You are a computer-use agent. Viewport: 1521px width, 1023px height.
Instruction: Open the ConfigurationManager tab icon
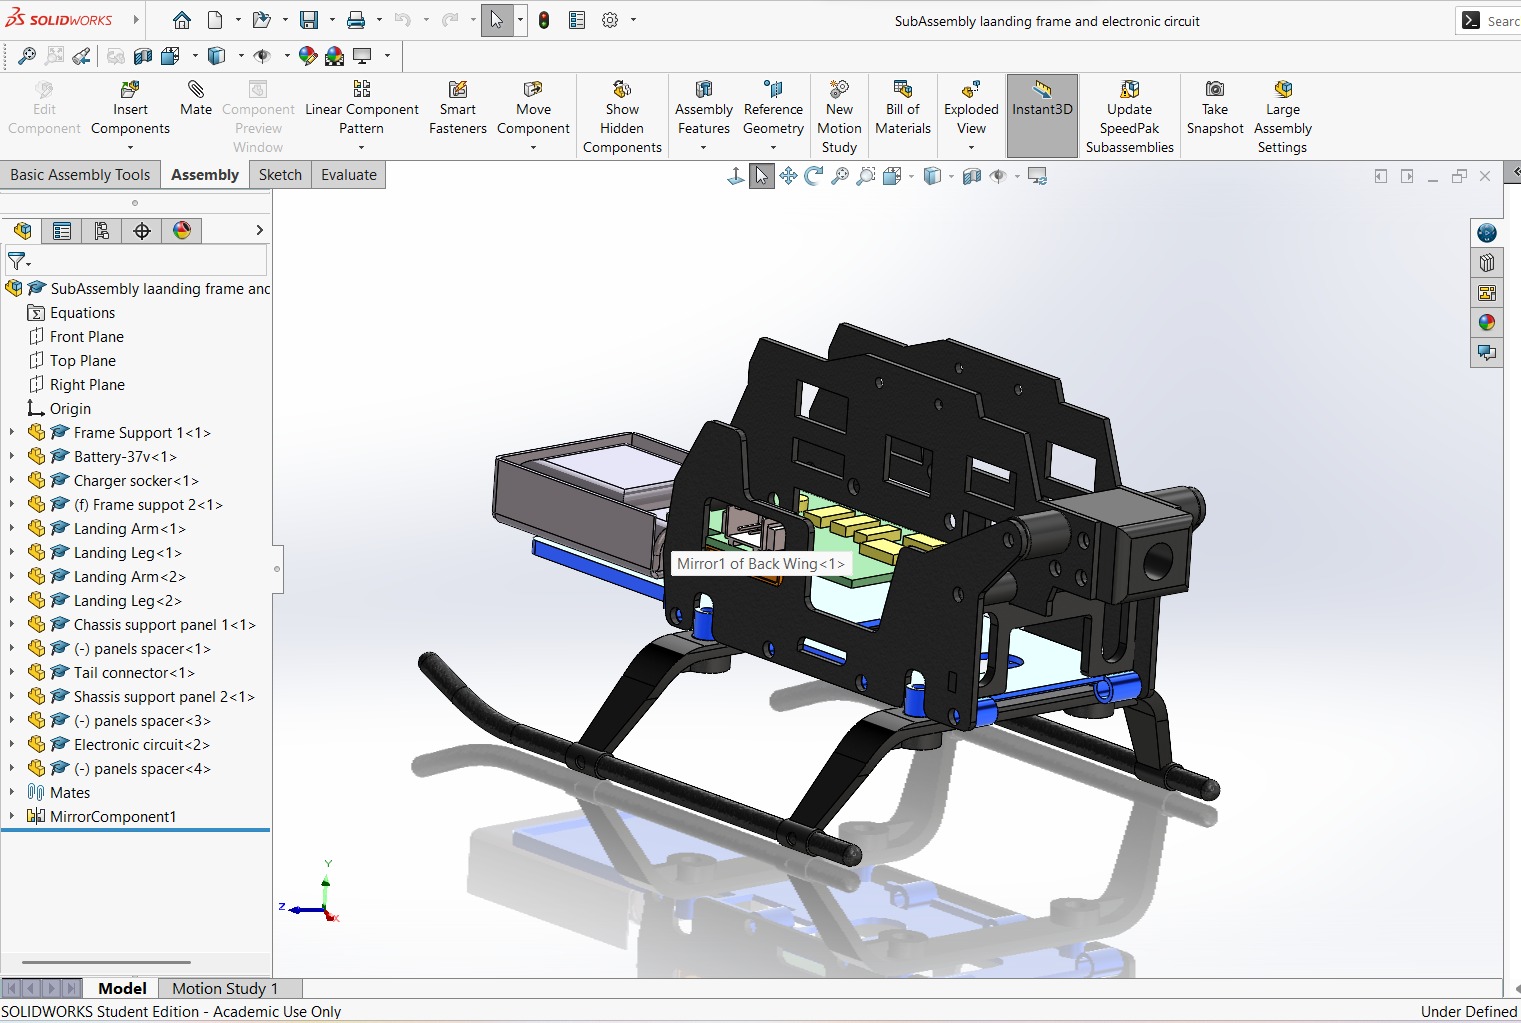(102, 231)
